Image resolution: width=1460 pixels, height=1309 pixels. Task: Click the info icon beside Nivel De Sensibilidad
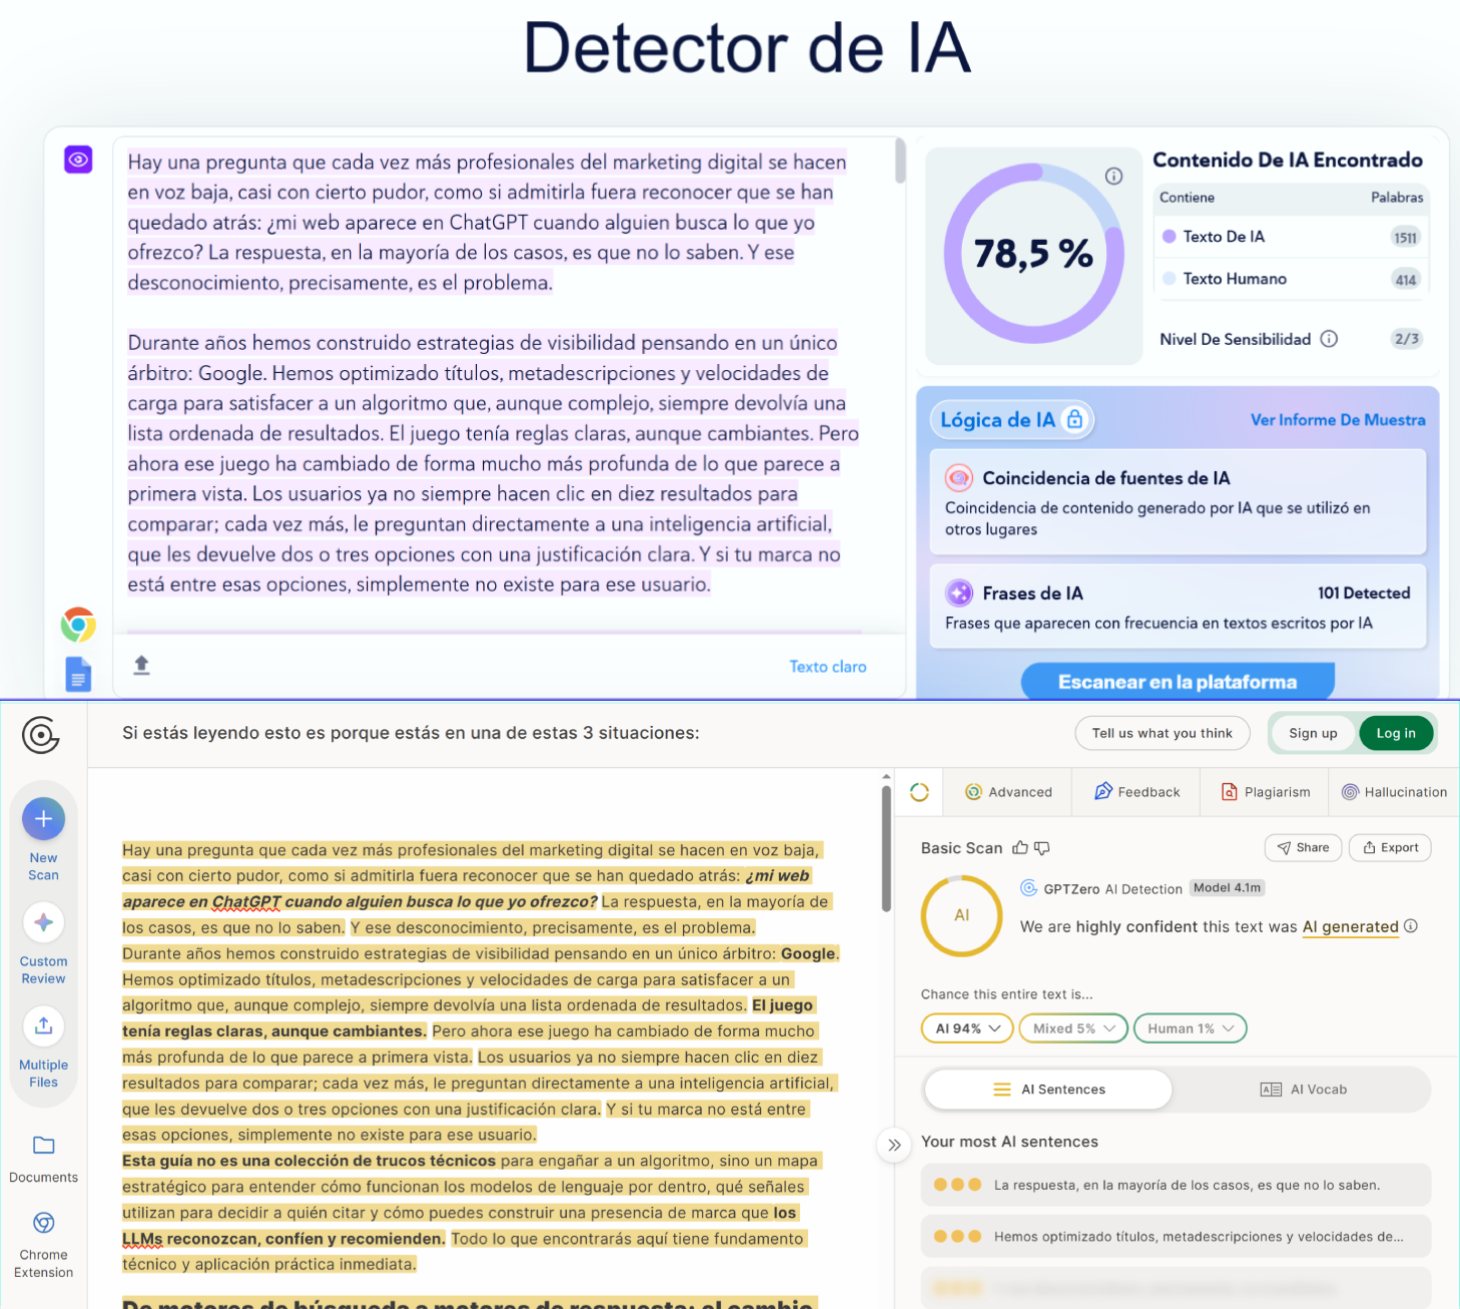point(1329,339)
